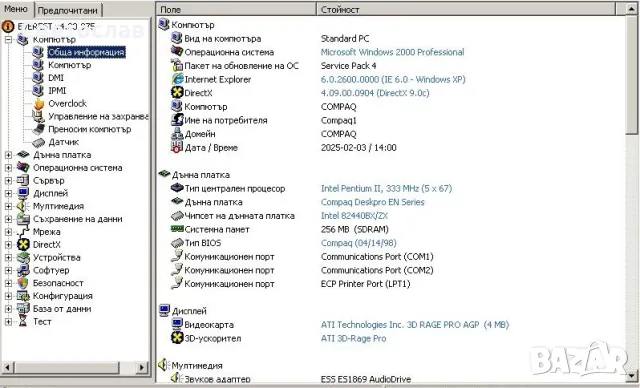
Task: Open the ATI 3D RAGE PRO AGP link
Action: point(415,325)
